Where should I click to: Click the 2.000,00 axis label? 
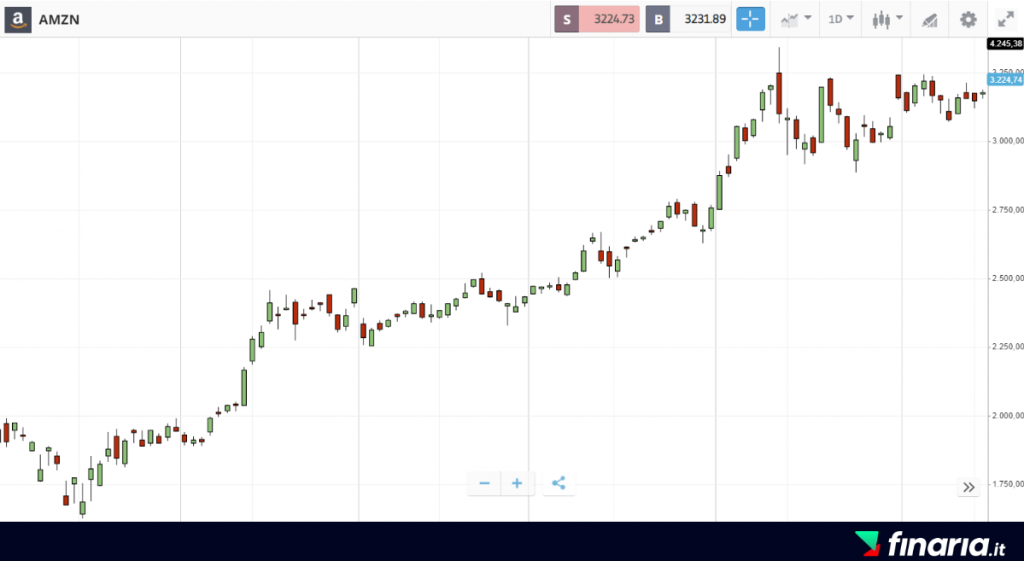[1008, 415]
